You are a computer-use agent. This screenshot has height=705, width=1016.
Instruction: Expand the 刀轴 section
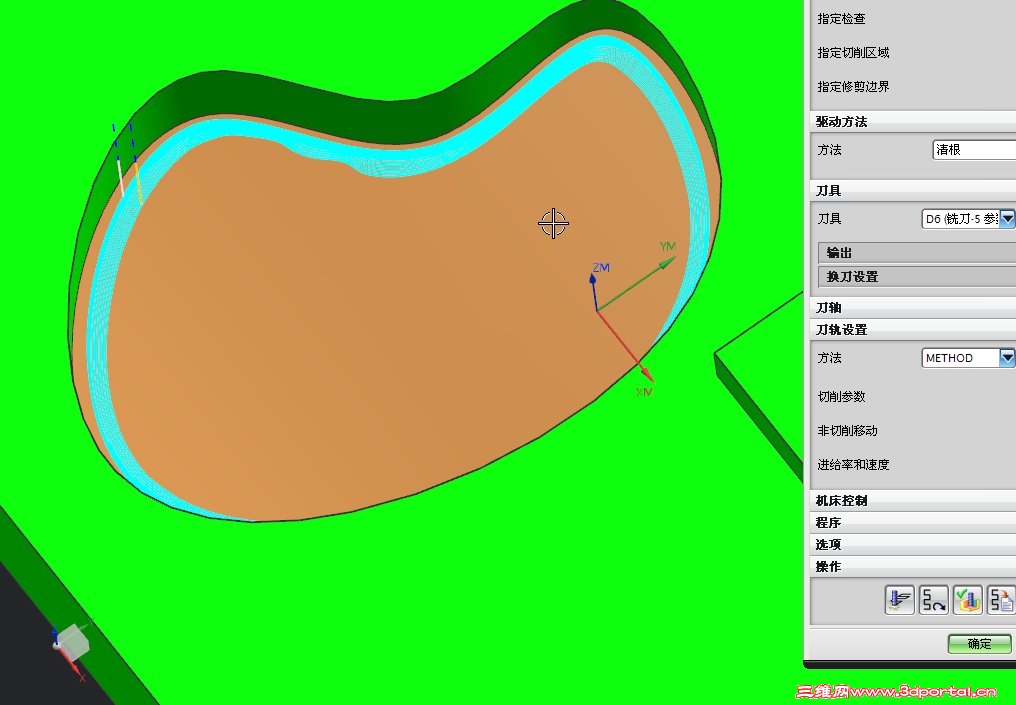pyautogui.click(x=914, y=307)
